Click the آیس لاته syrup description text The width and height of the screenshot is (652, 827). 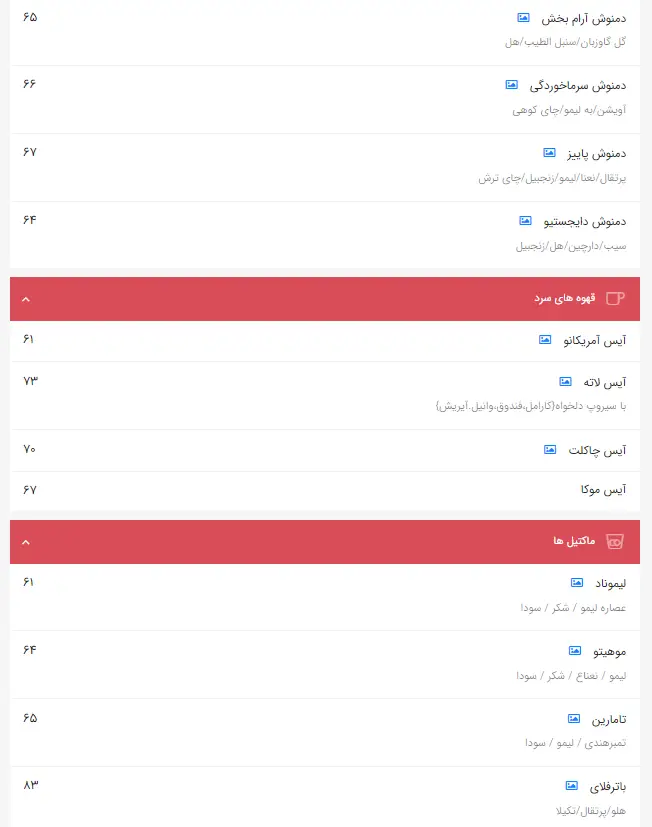(530, 406)
